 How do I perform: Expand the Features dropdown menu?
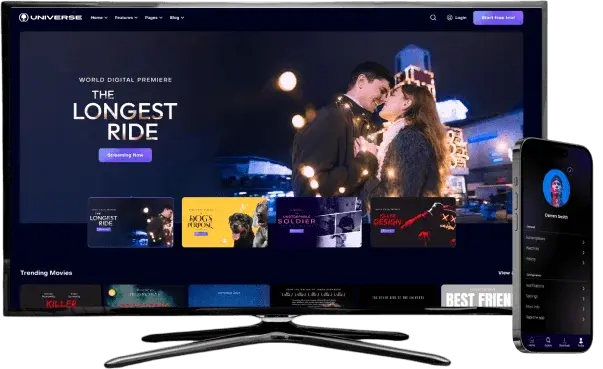[126, 18]
